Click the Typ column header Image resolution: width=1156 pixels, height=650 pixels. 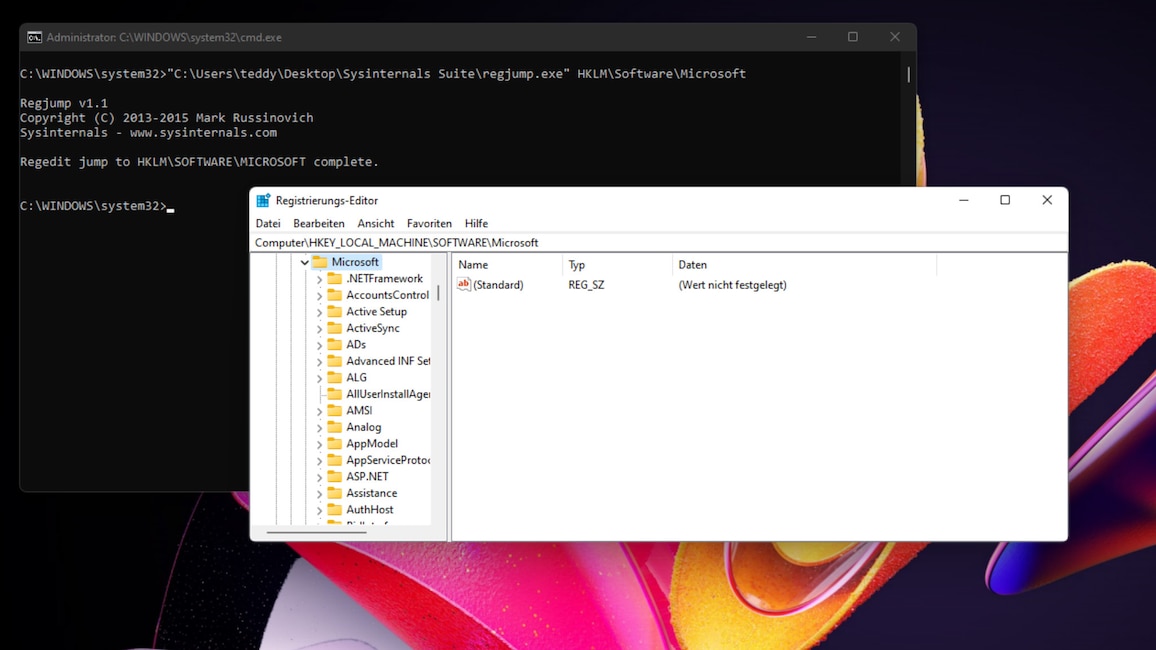tap(577, 264)
